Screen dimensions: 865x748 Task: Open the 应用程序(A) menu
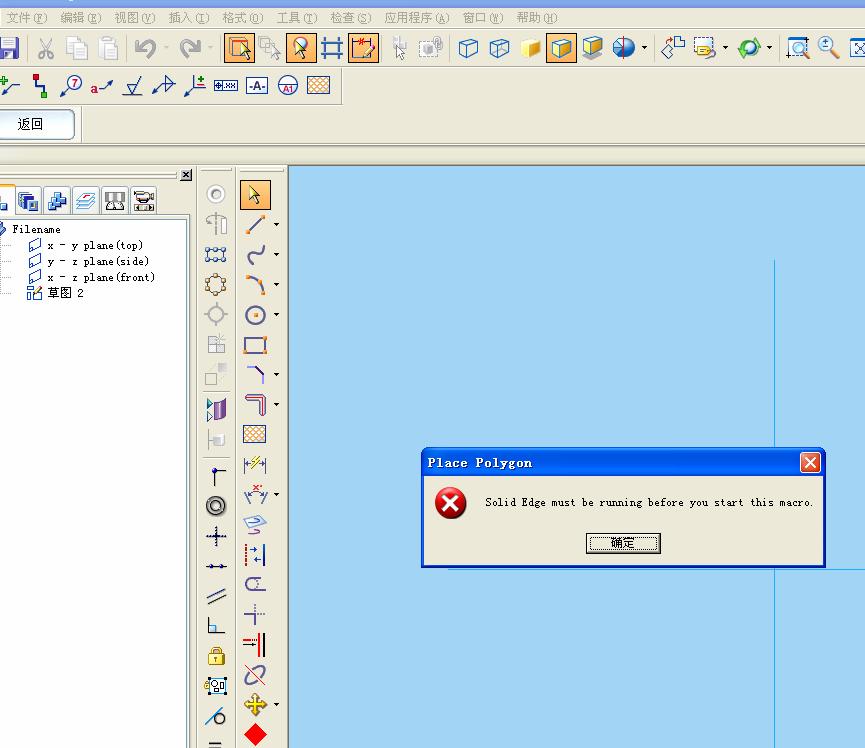[x=417, y=18]
